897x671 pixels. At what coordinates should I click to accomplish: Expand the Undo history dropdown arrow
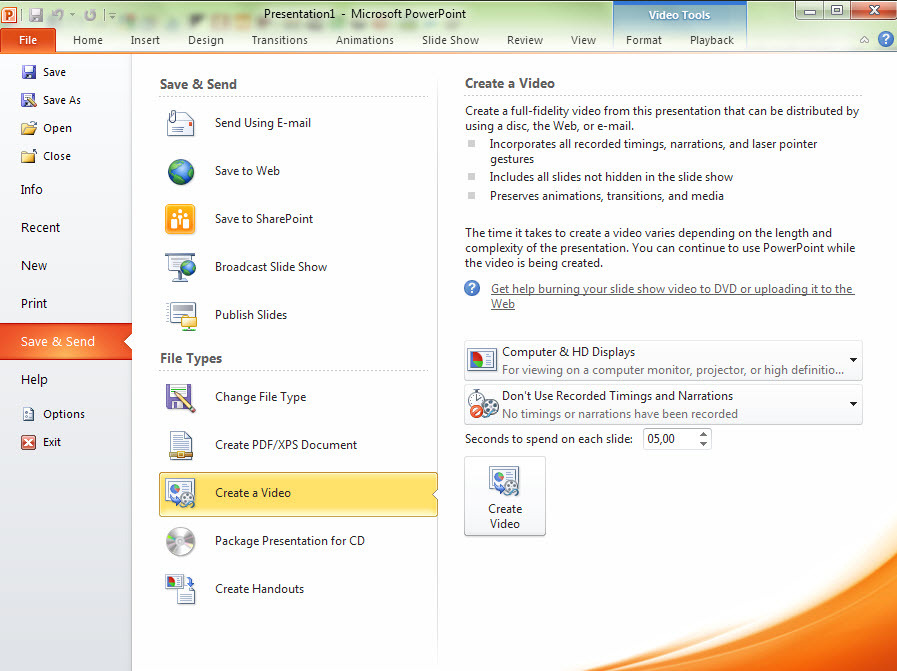click(x=73, y=15)
